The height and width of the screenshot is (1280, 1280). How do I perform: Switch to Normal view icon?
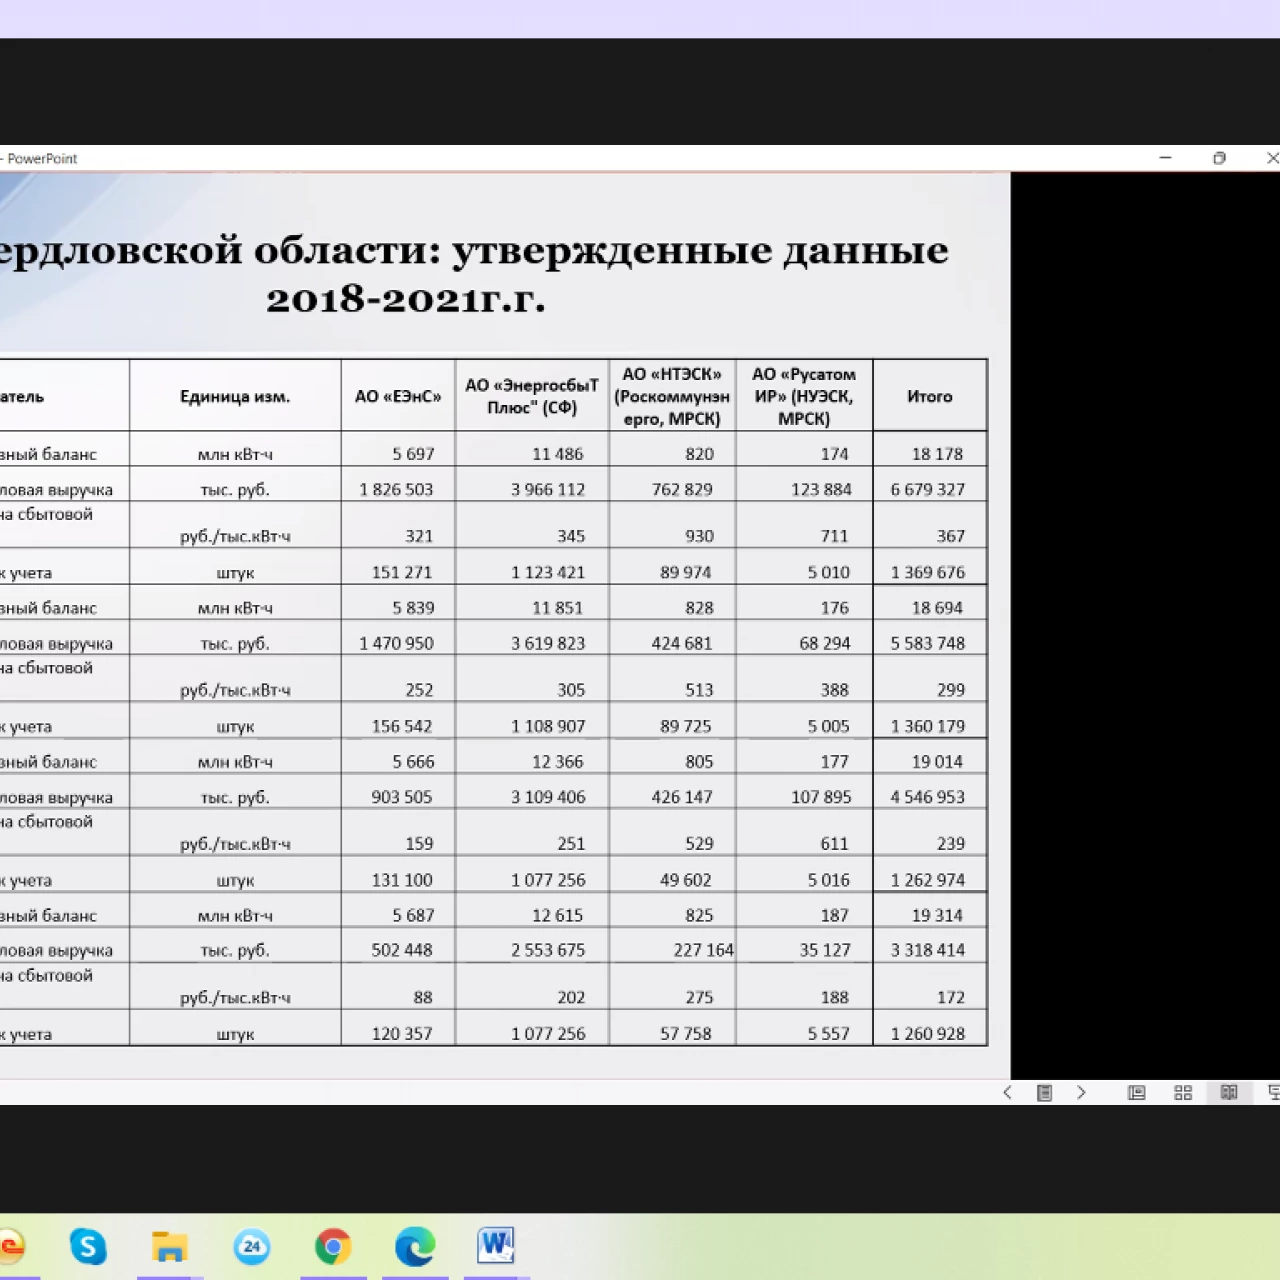(1137, 1093)
